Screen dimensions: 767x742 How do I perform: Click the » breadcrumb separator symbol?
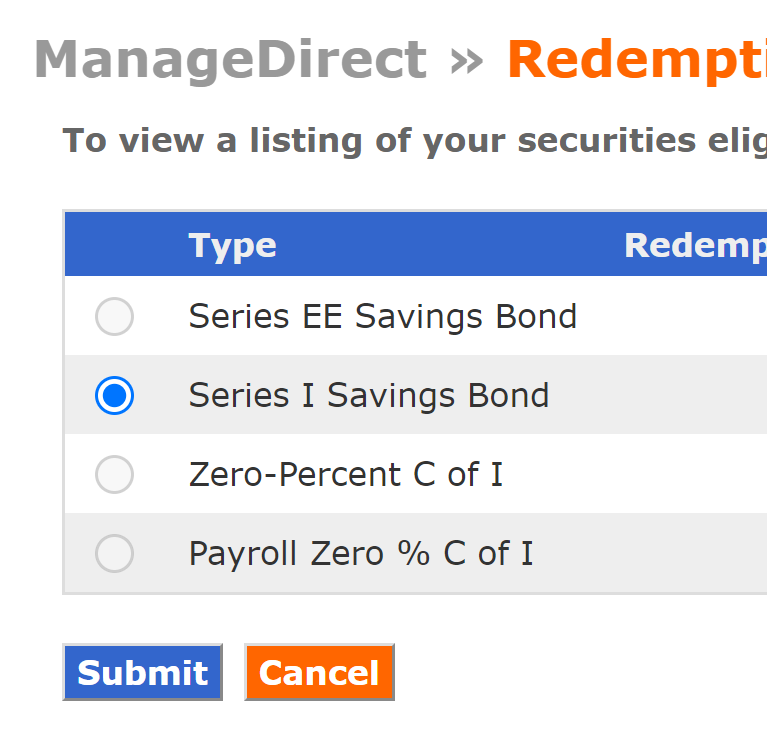466,60
